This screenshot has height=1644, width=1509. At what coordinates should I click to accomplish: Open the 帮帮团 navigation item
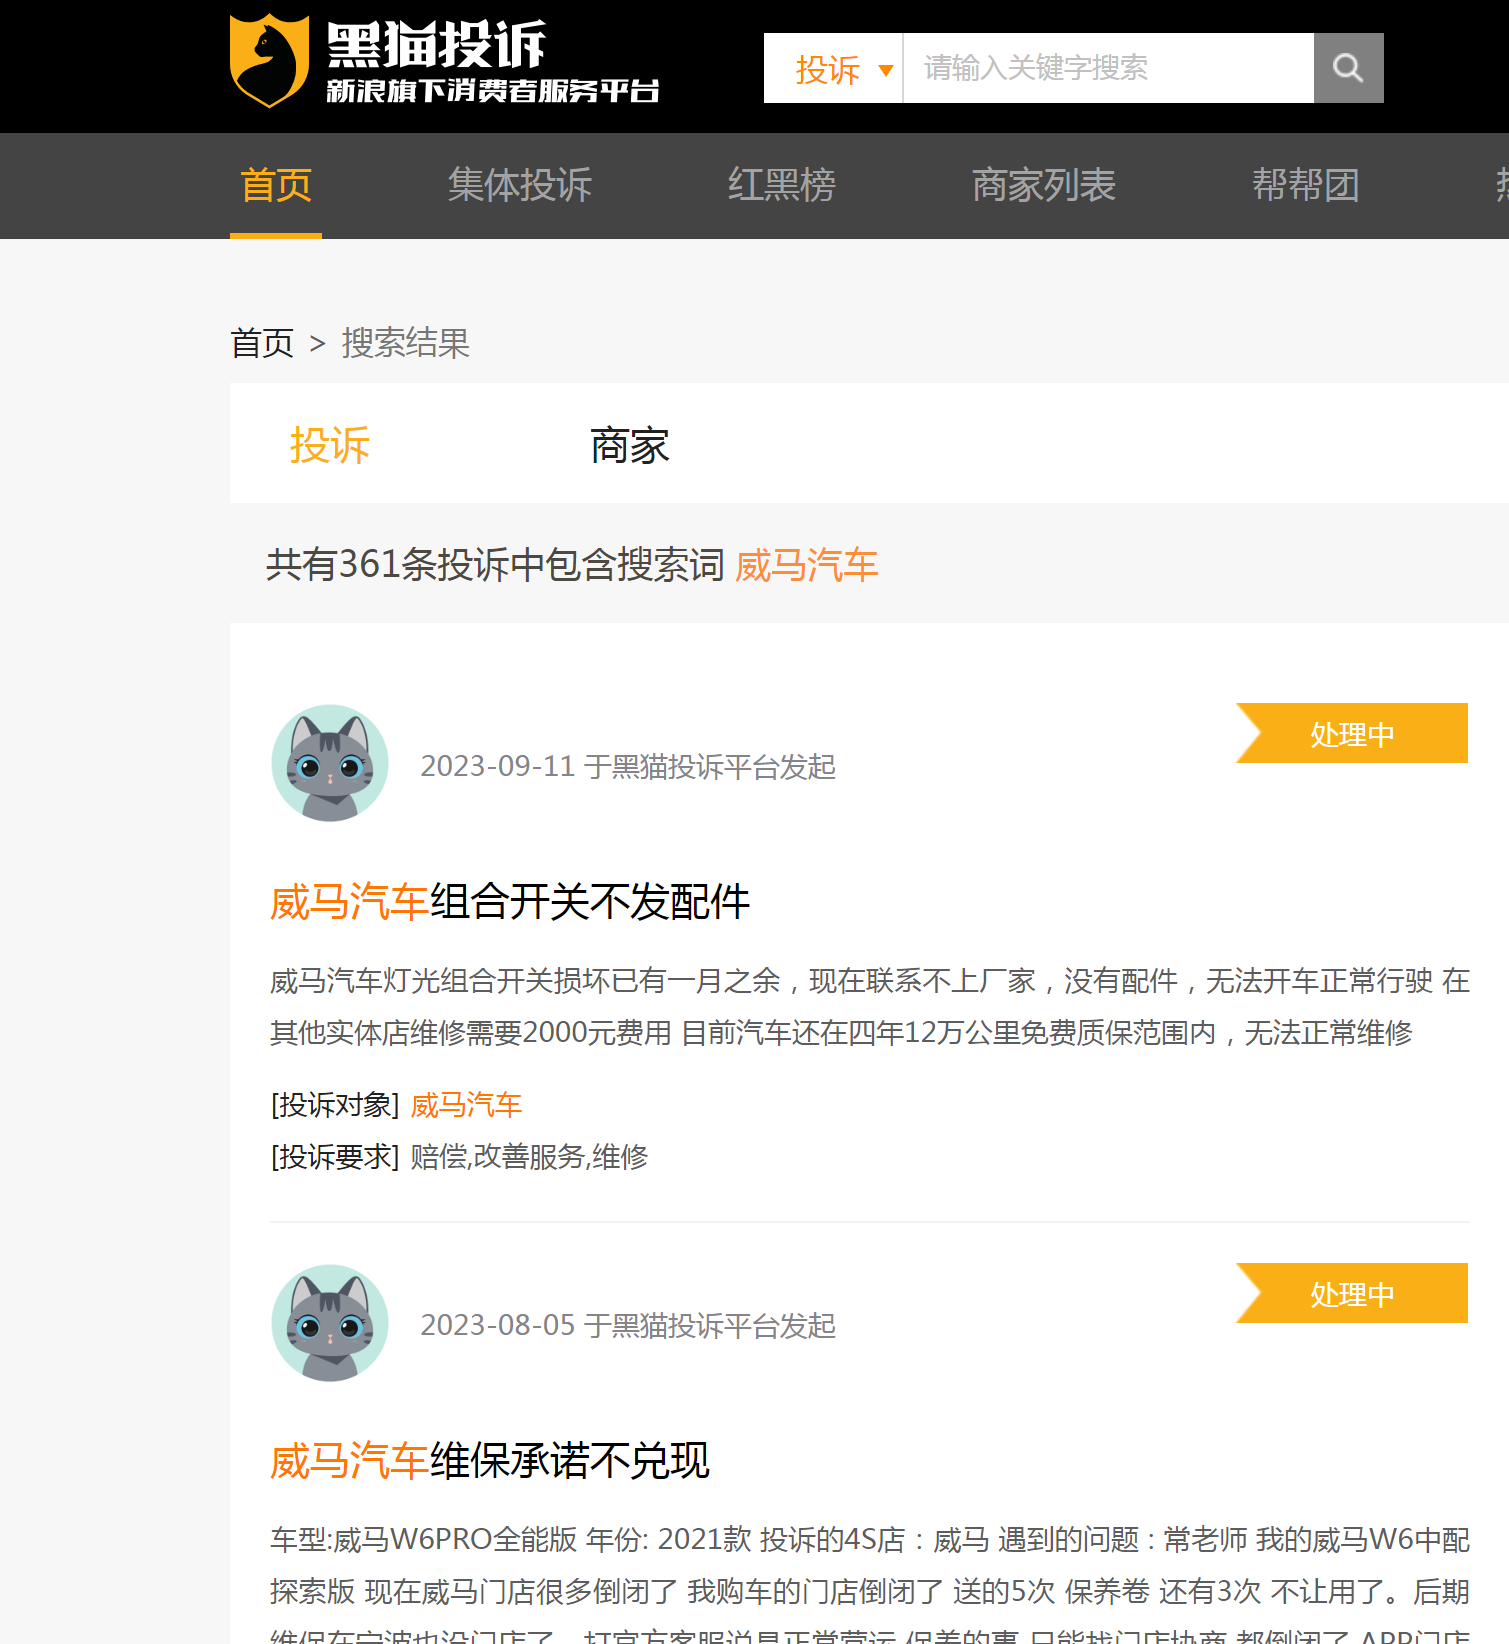[1306, 186]
